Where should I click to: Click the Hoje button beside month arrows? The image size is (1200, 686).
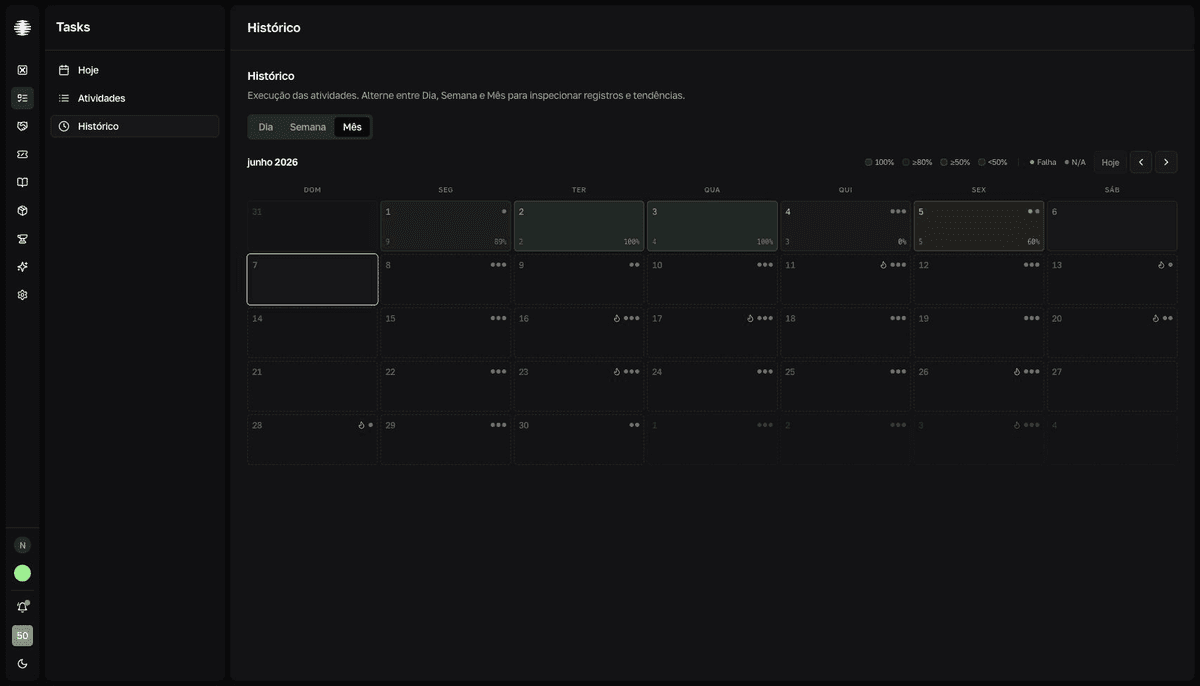[1110, 162]
